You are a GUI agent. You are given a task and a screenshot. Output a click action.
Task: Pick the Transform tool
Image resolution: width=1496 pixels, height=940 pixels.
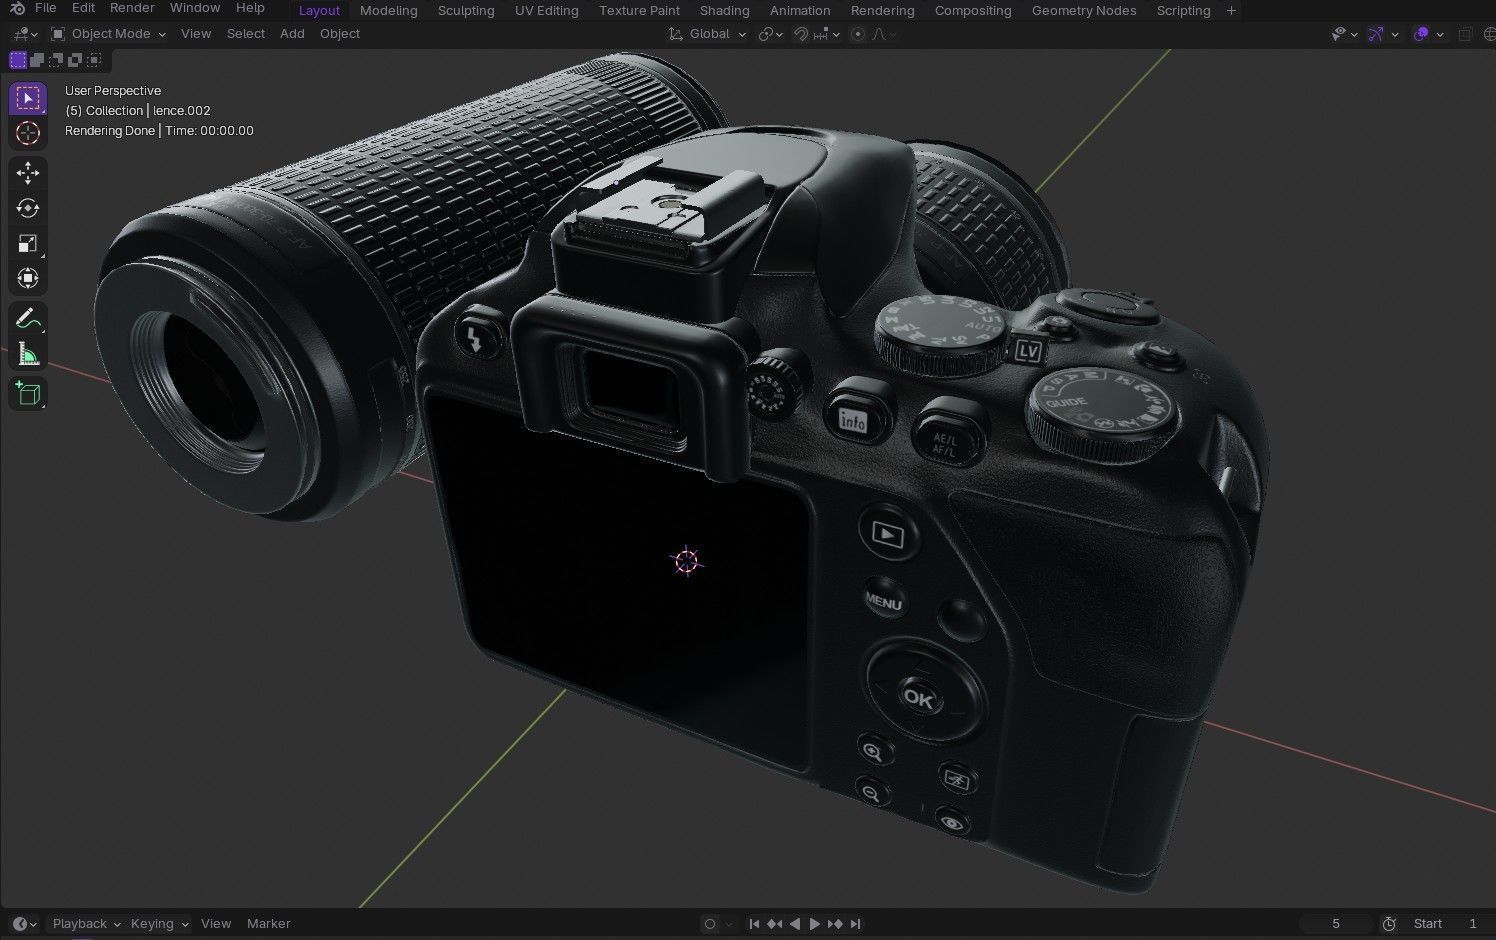click(28, 278)
